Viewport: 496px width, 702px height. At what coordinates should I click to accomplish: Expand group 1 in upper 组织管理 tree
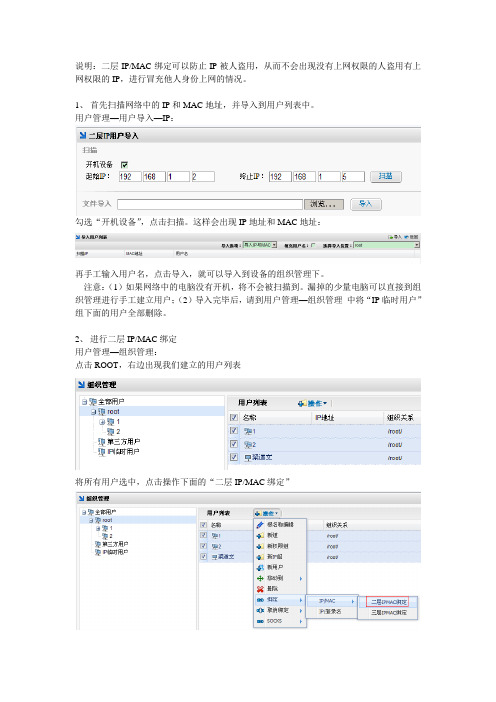point(102,422)
